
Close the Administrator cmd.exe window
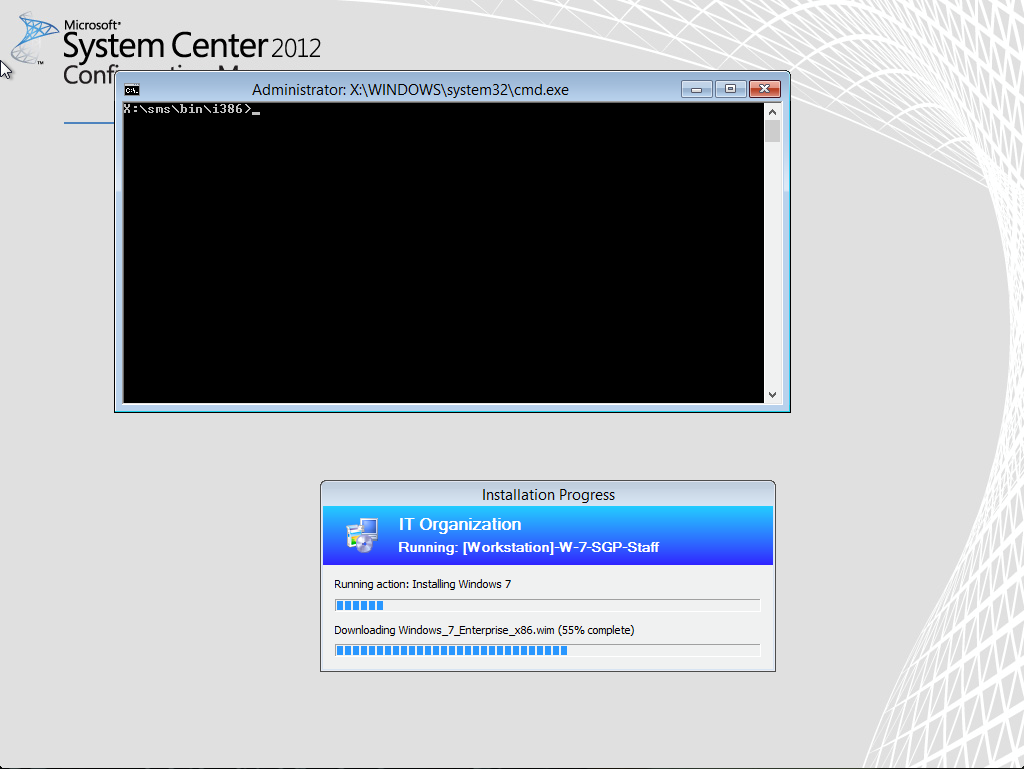click(x=765, y=89)
